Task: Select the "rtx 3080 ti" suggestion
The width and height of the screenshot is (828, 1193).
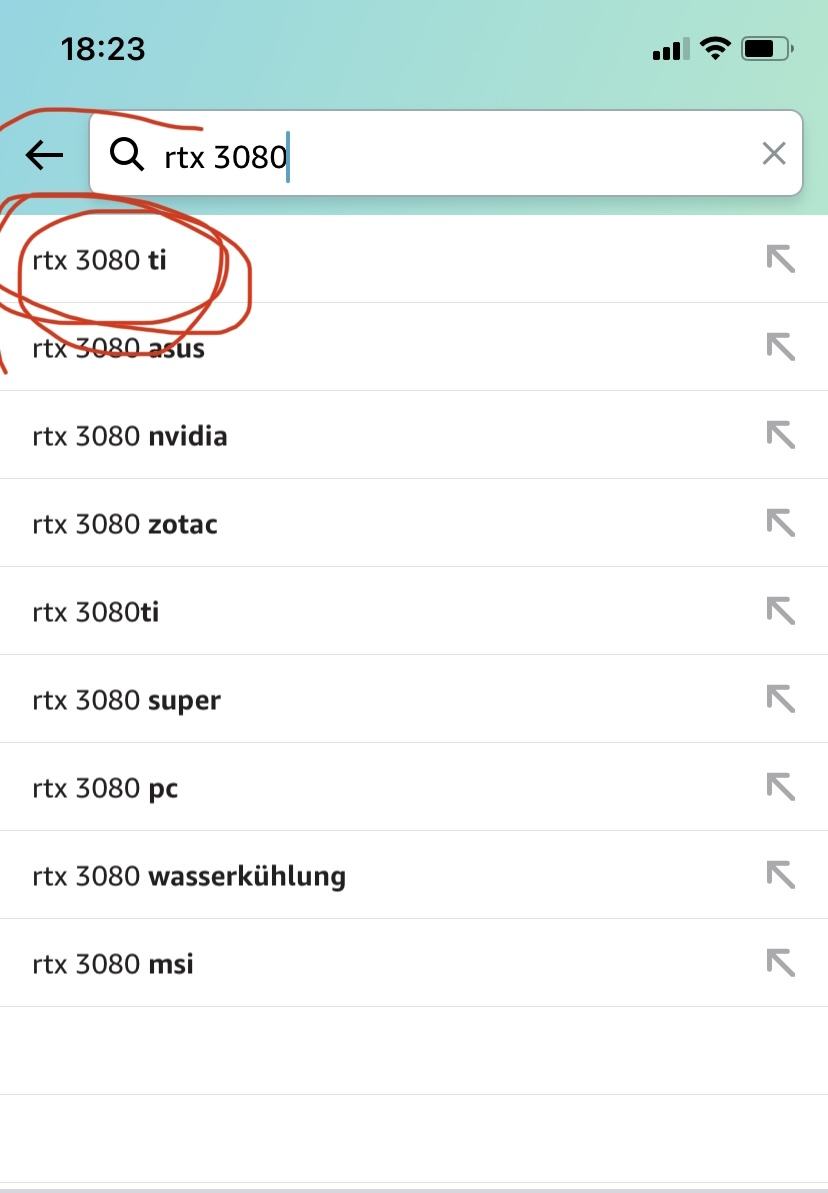Action: click(100, 261)
